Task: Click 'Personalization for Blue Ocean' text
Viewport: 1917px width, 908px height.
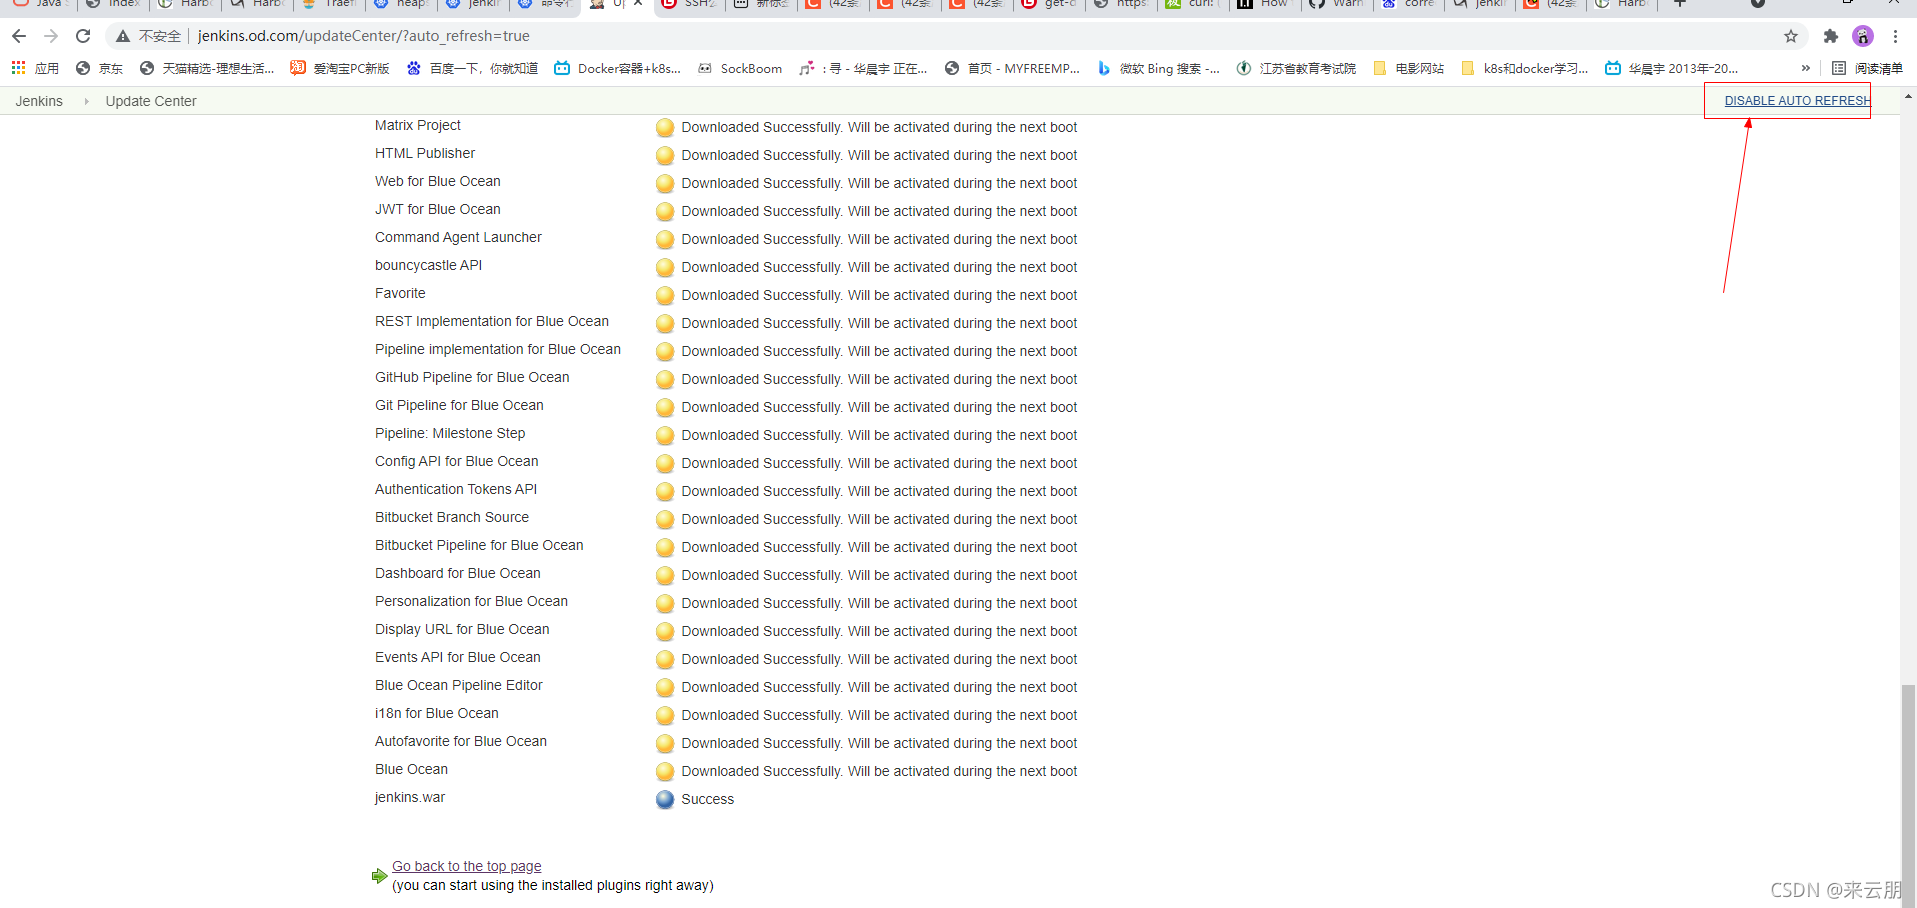Action: click(471, 601)
